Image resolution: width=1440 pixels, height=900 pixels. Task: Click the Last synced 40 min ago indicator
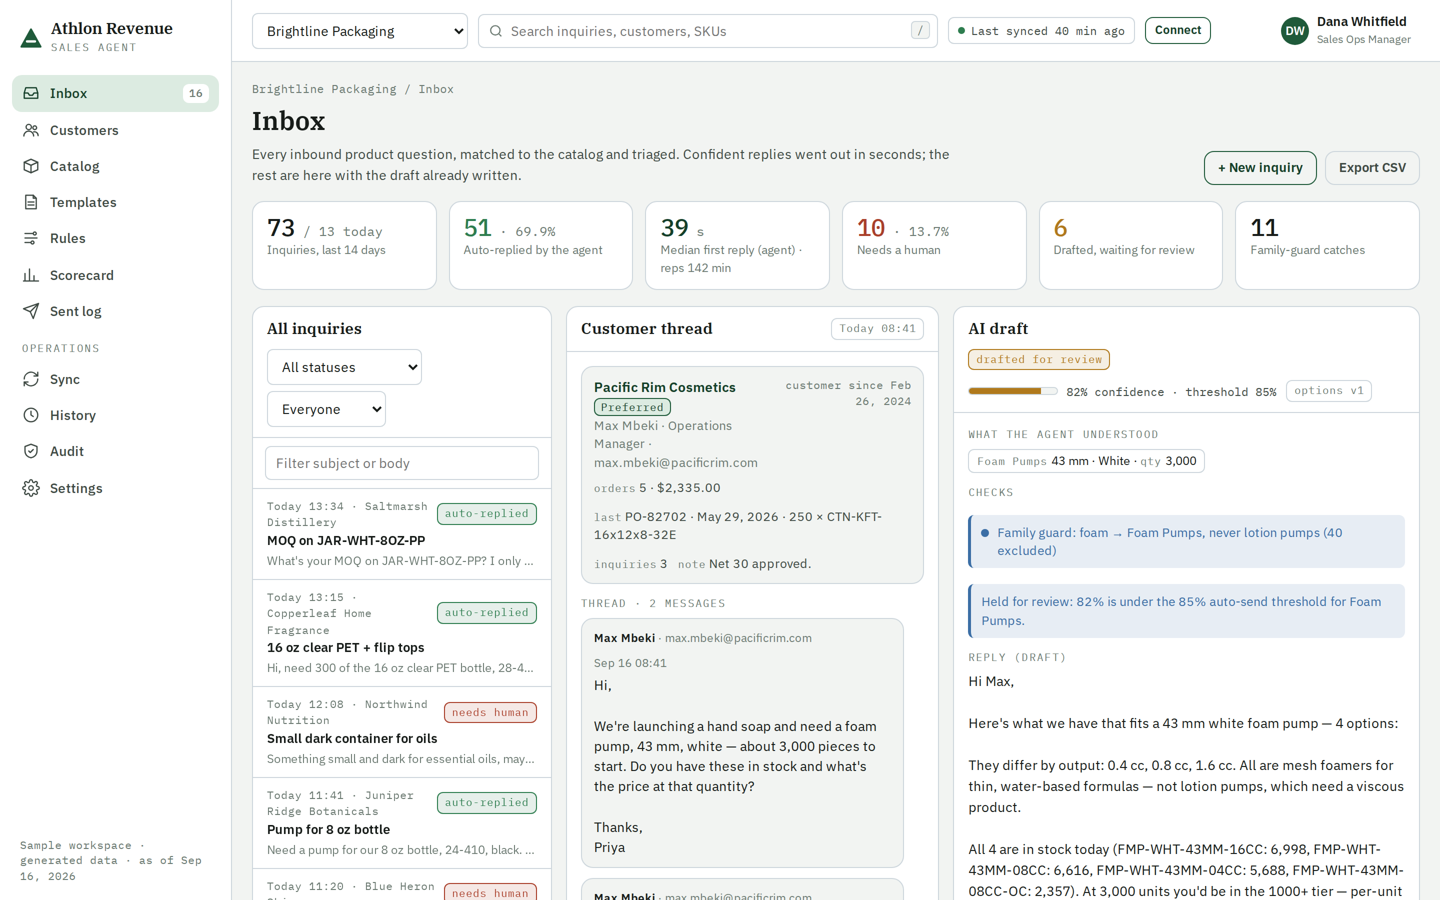pos(1041,31)
